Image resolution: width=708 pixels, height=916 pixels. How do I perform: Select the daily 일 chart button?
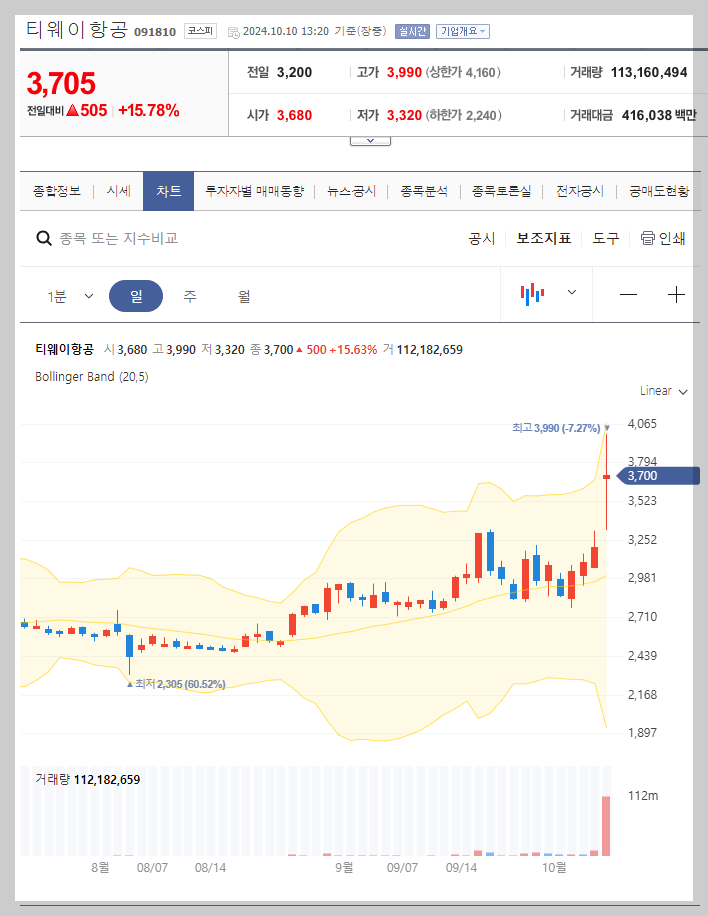[x=135, y=295]
